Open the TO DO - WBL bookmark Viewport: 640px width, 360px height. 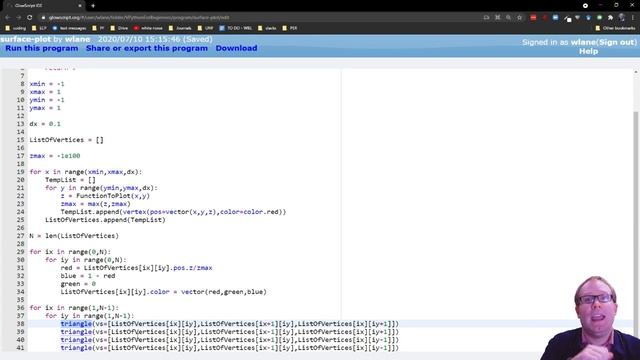tap(236, 28)
